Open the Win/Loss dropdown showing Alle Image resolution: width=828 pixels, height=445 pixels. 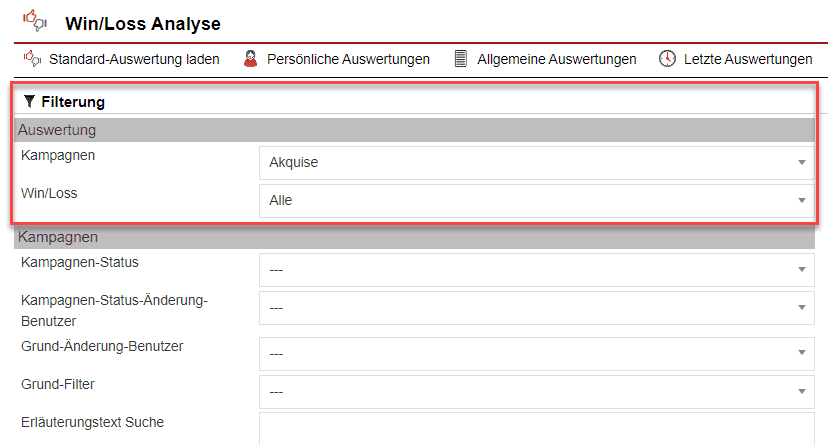536,200
